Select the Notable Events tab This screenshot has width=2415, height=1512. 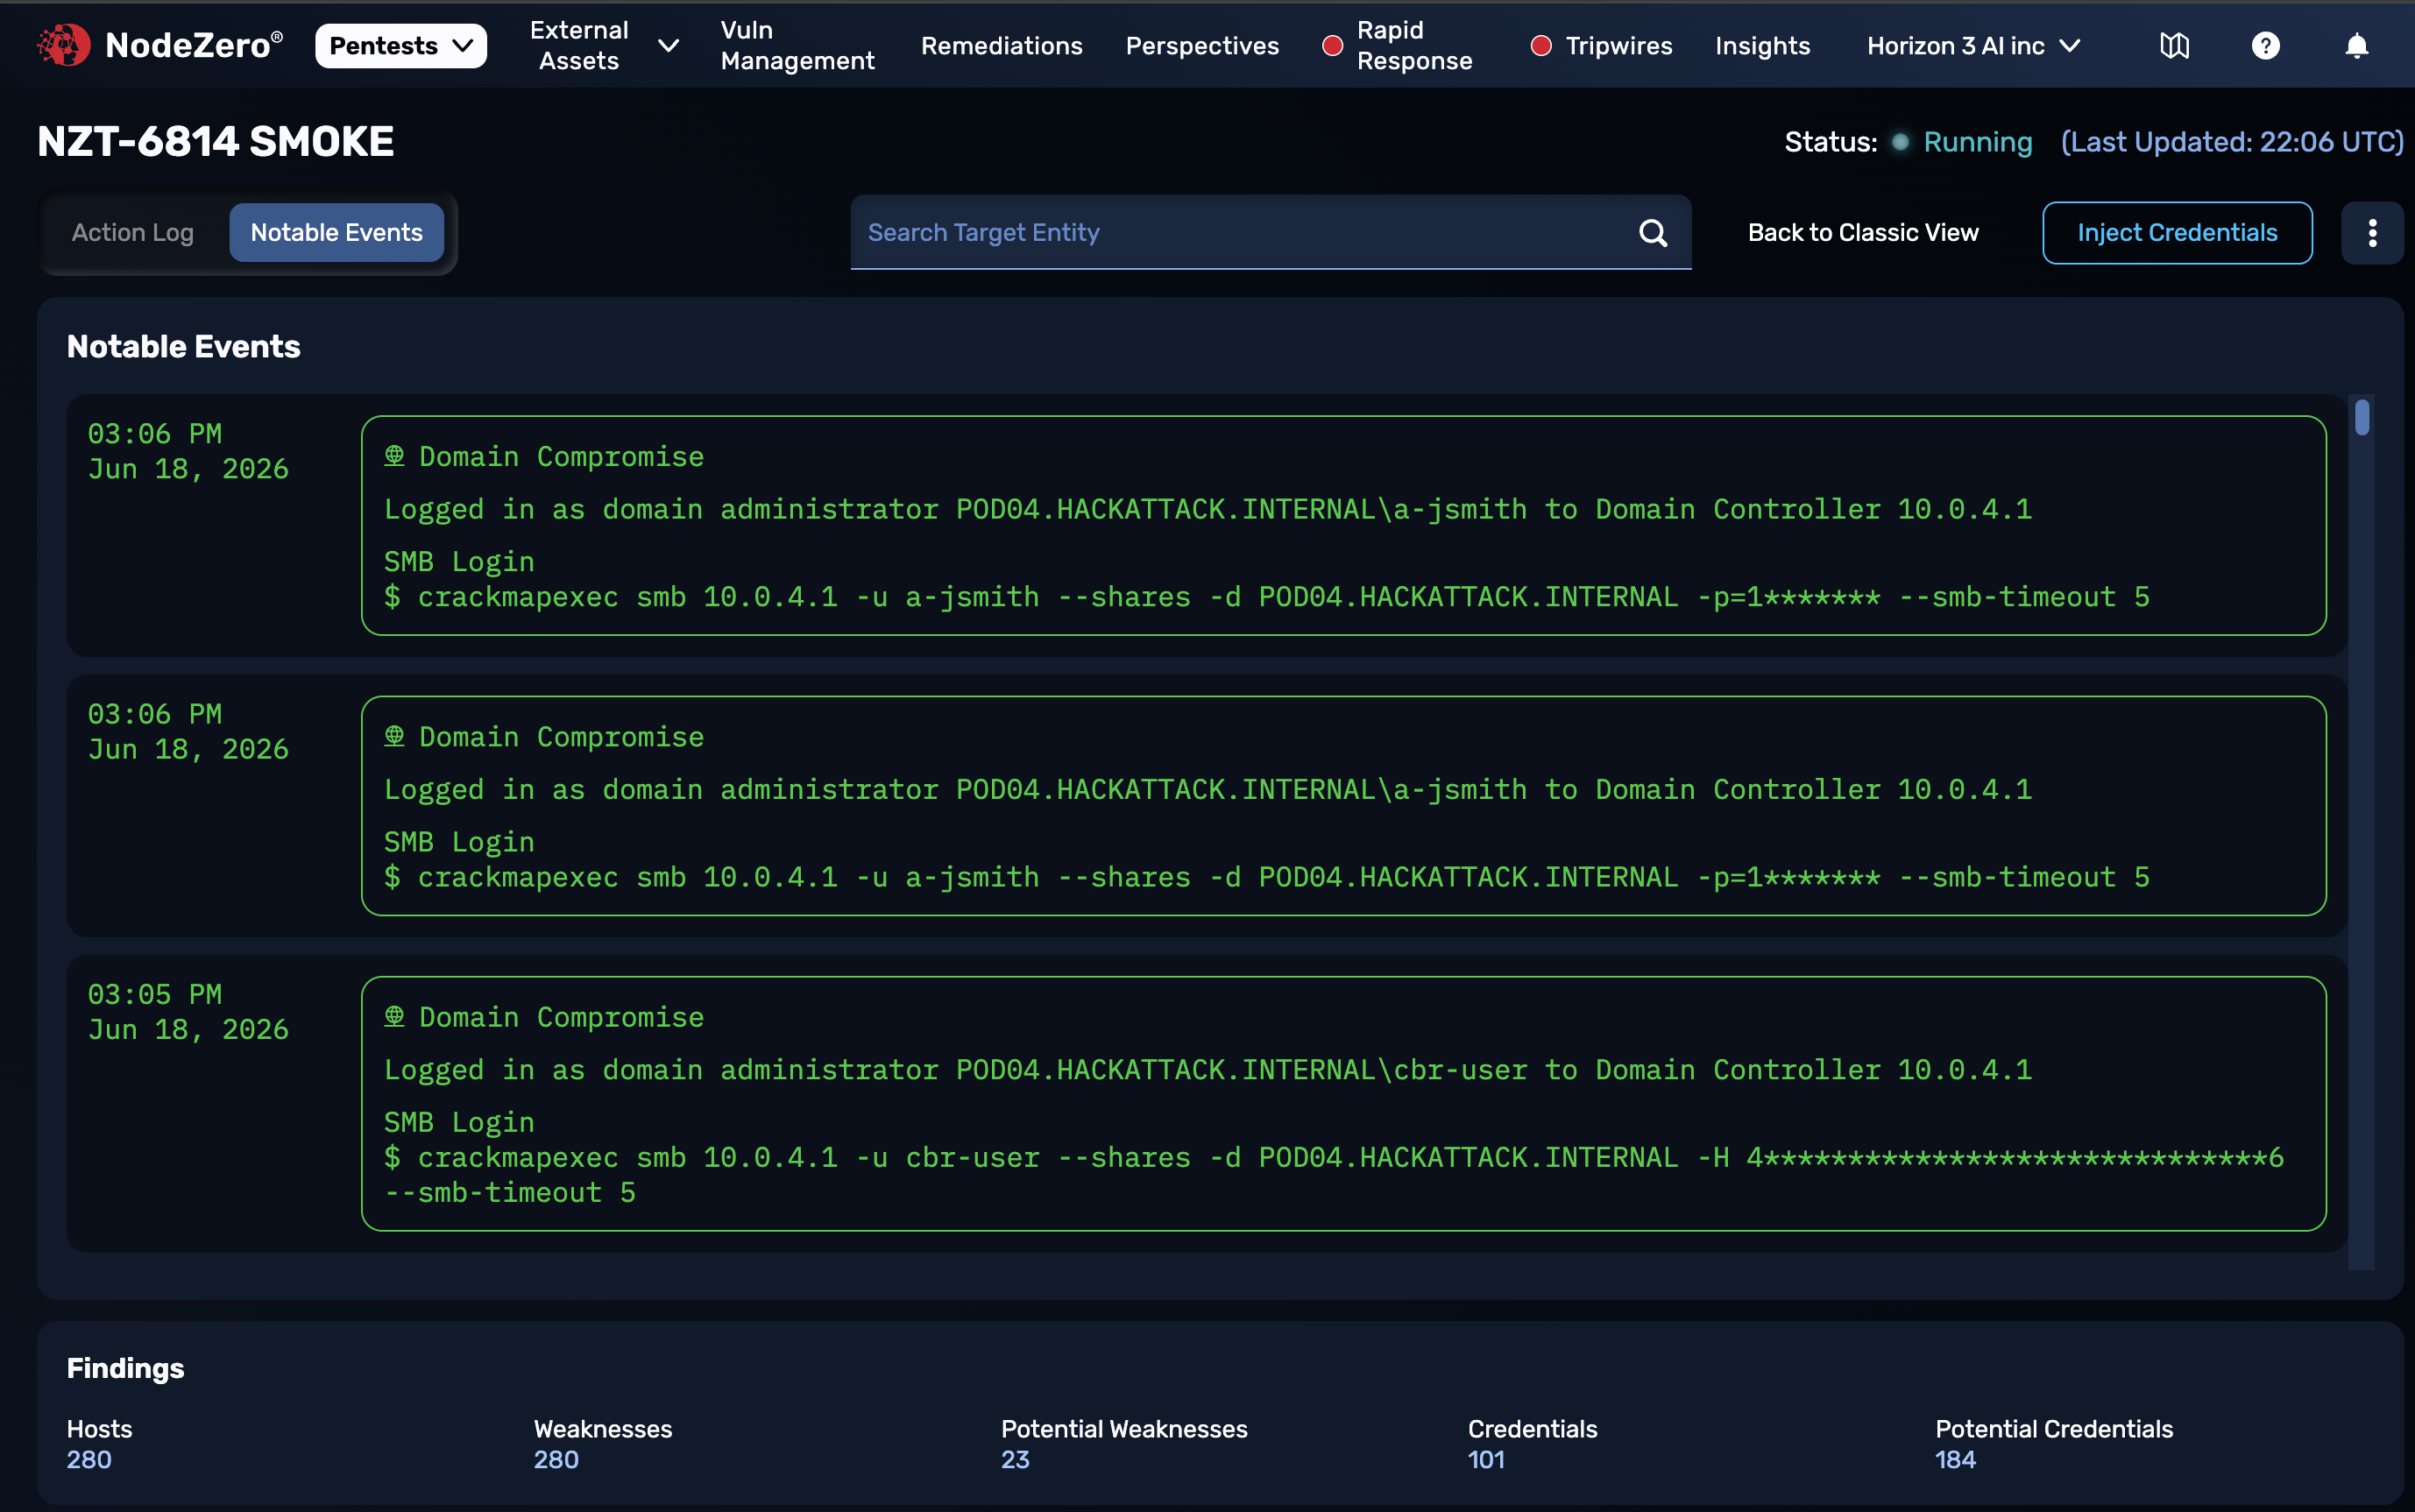coord(337,232)
